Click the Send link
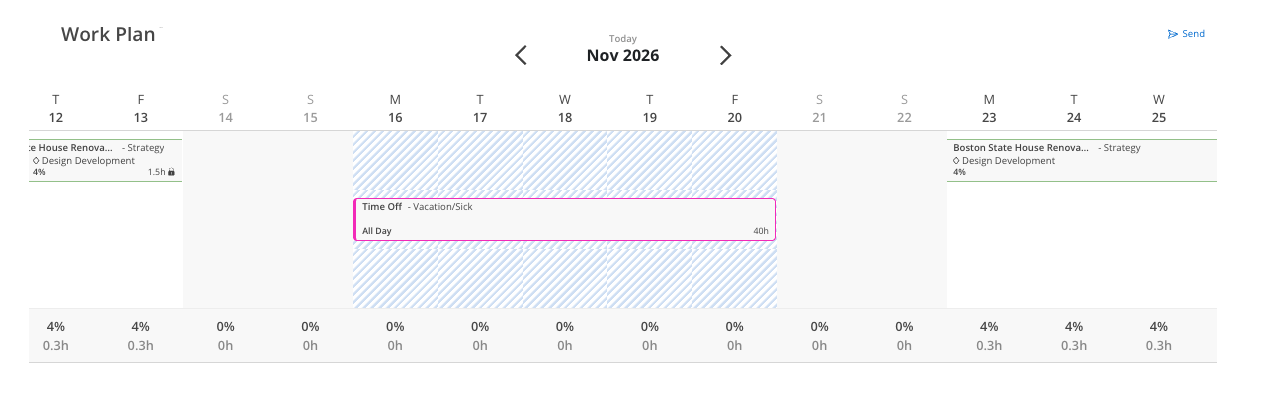The image size is (1270, 417). click(x=1193, y=34)
